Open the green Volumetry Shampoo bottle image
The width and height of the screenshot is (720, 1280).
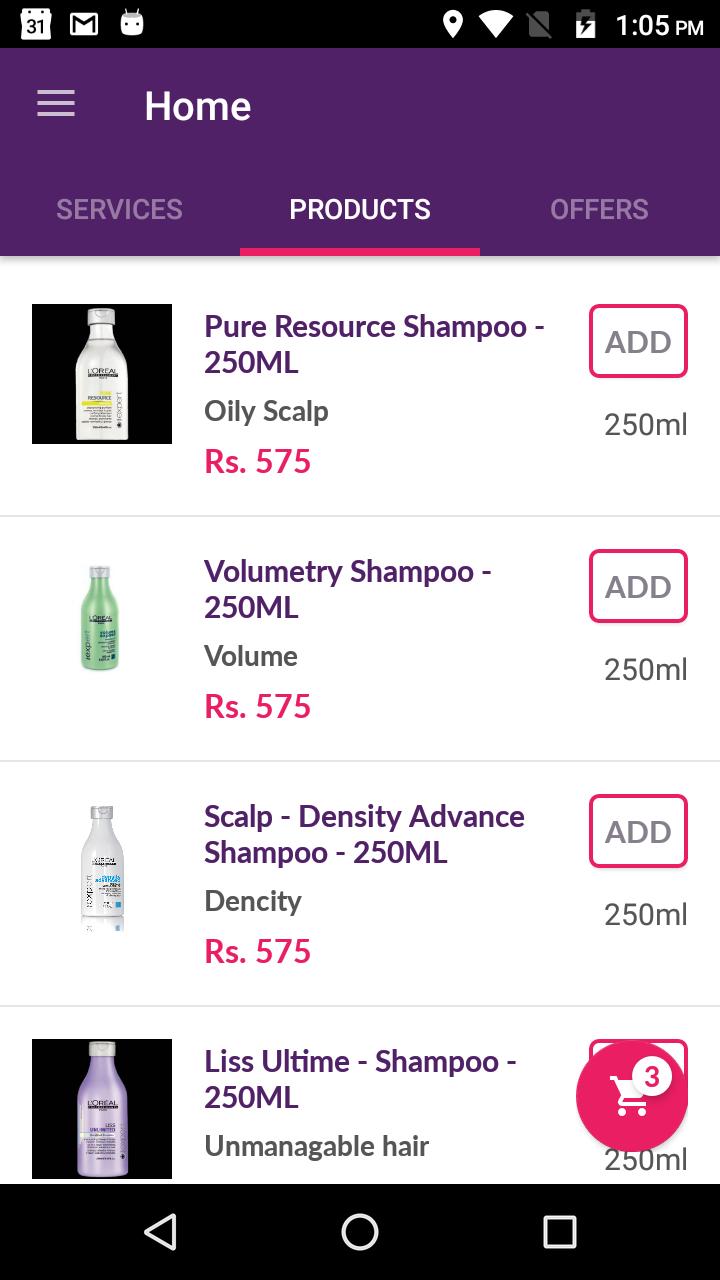click(x=102, y=618)
